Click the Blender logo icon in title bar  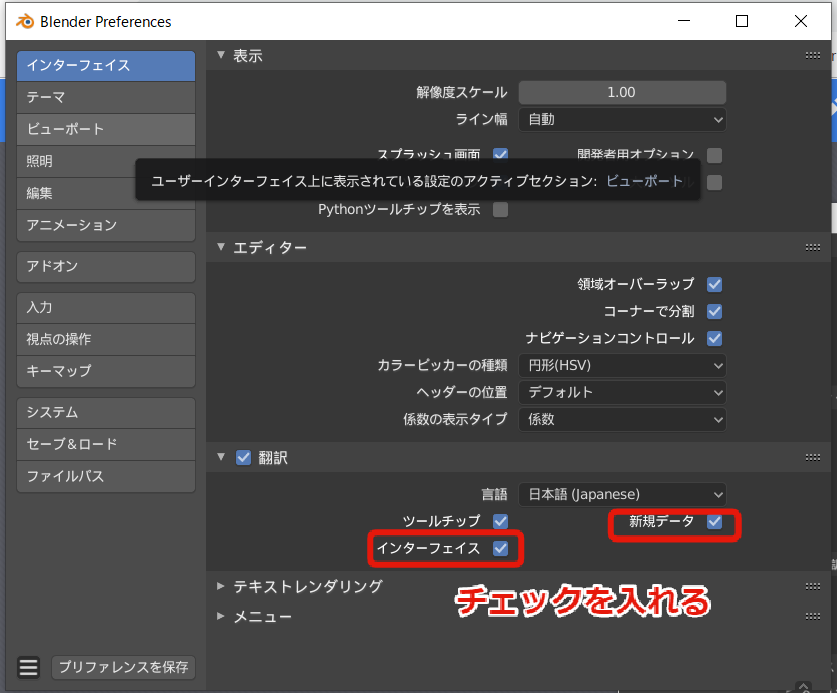[x=25, y=21]
